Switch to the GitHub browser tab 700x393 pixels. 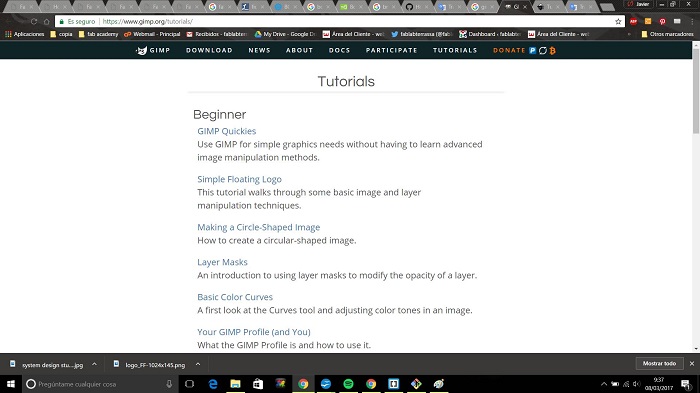(x=413, y=7)
